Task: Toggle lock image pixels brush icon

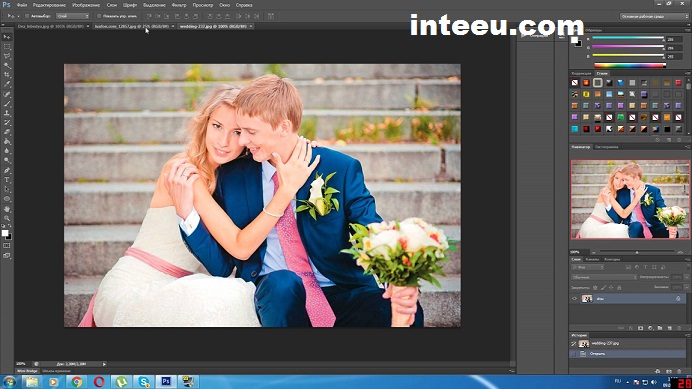Action: click(x=603, y=287)
